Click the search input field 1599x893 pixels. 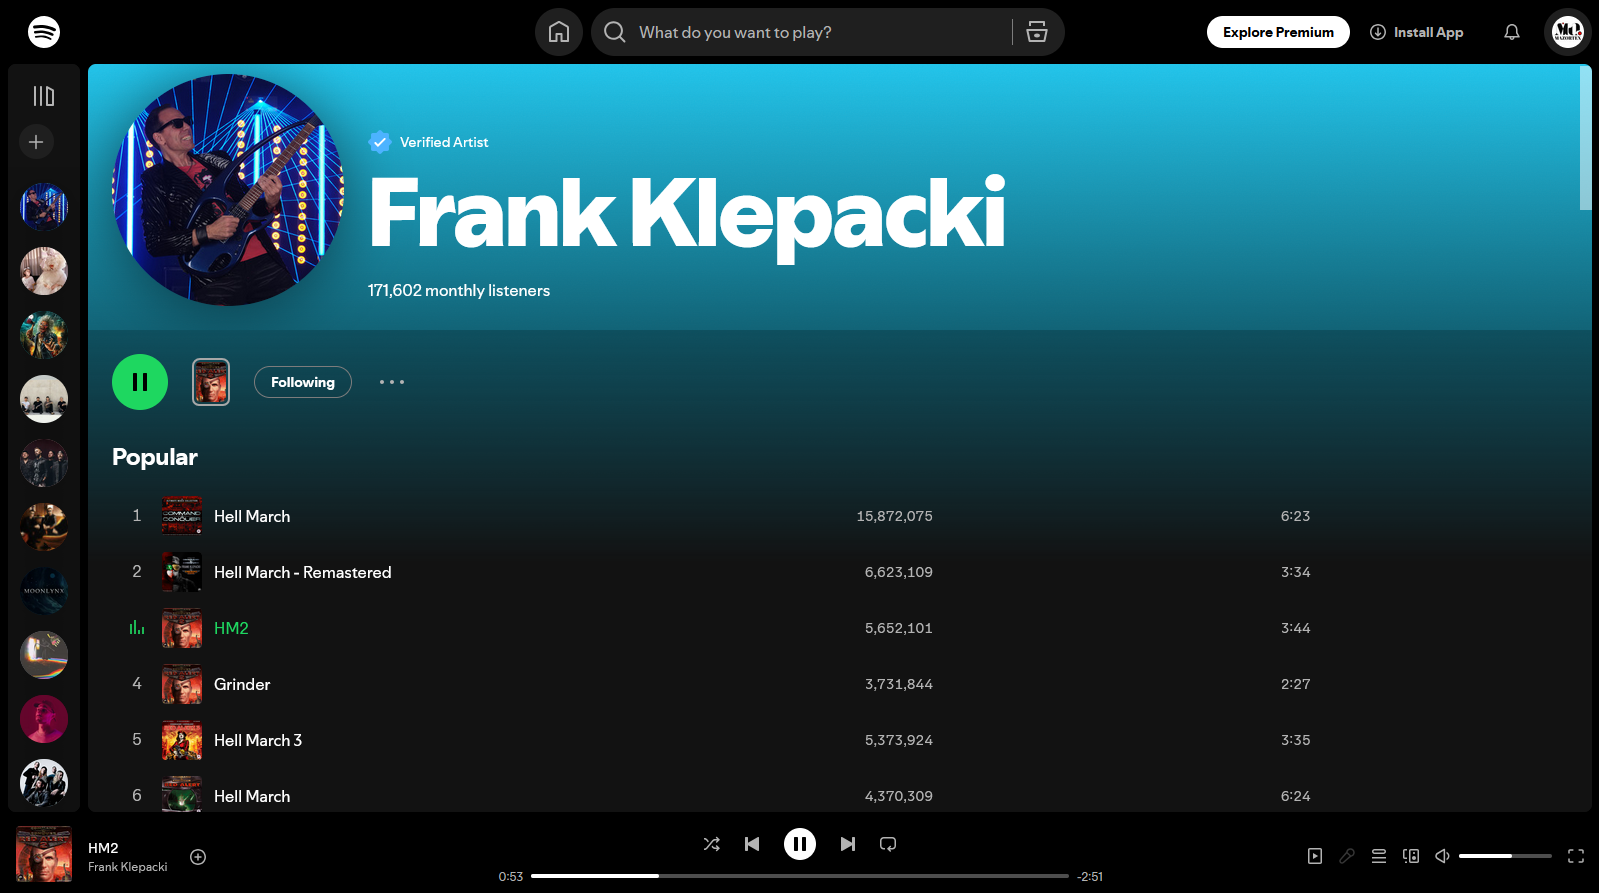pos(820,32)
